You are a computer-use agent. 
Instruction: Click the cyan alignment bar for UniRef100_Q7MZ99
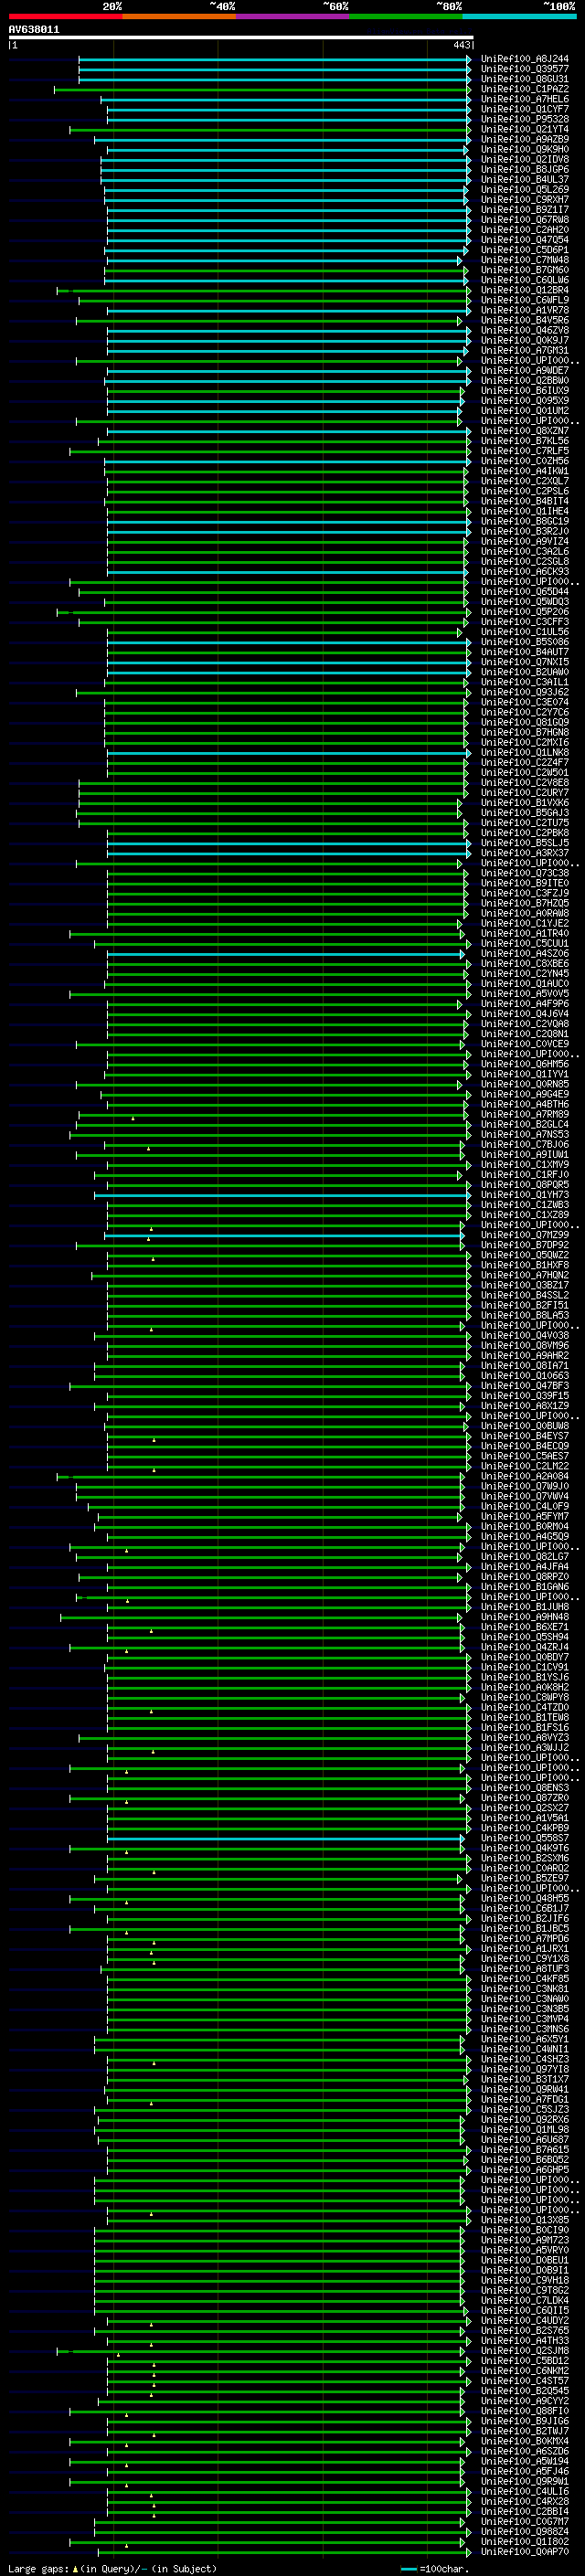pyautogui.click(x=284, y=1236)
